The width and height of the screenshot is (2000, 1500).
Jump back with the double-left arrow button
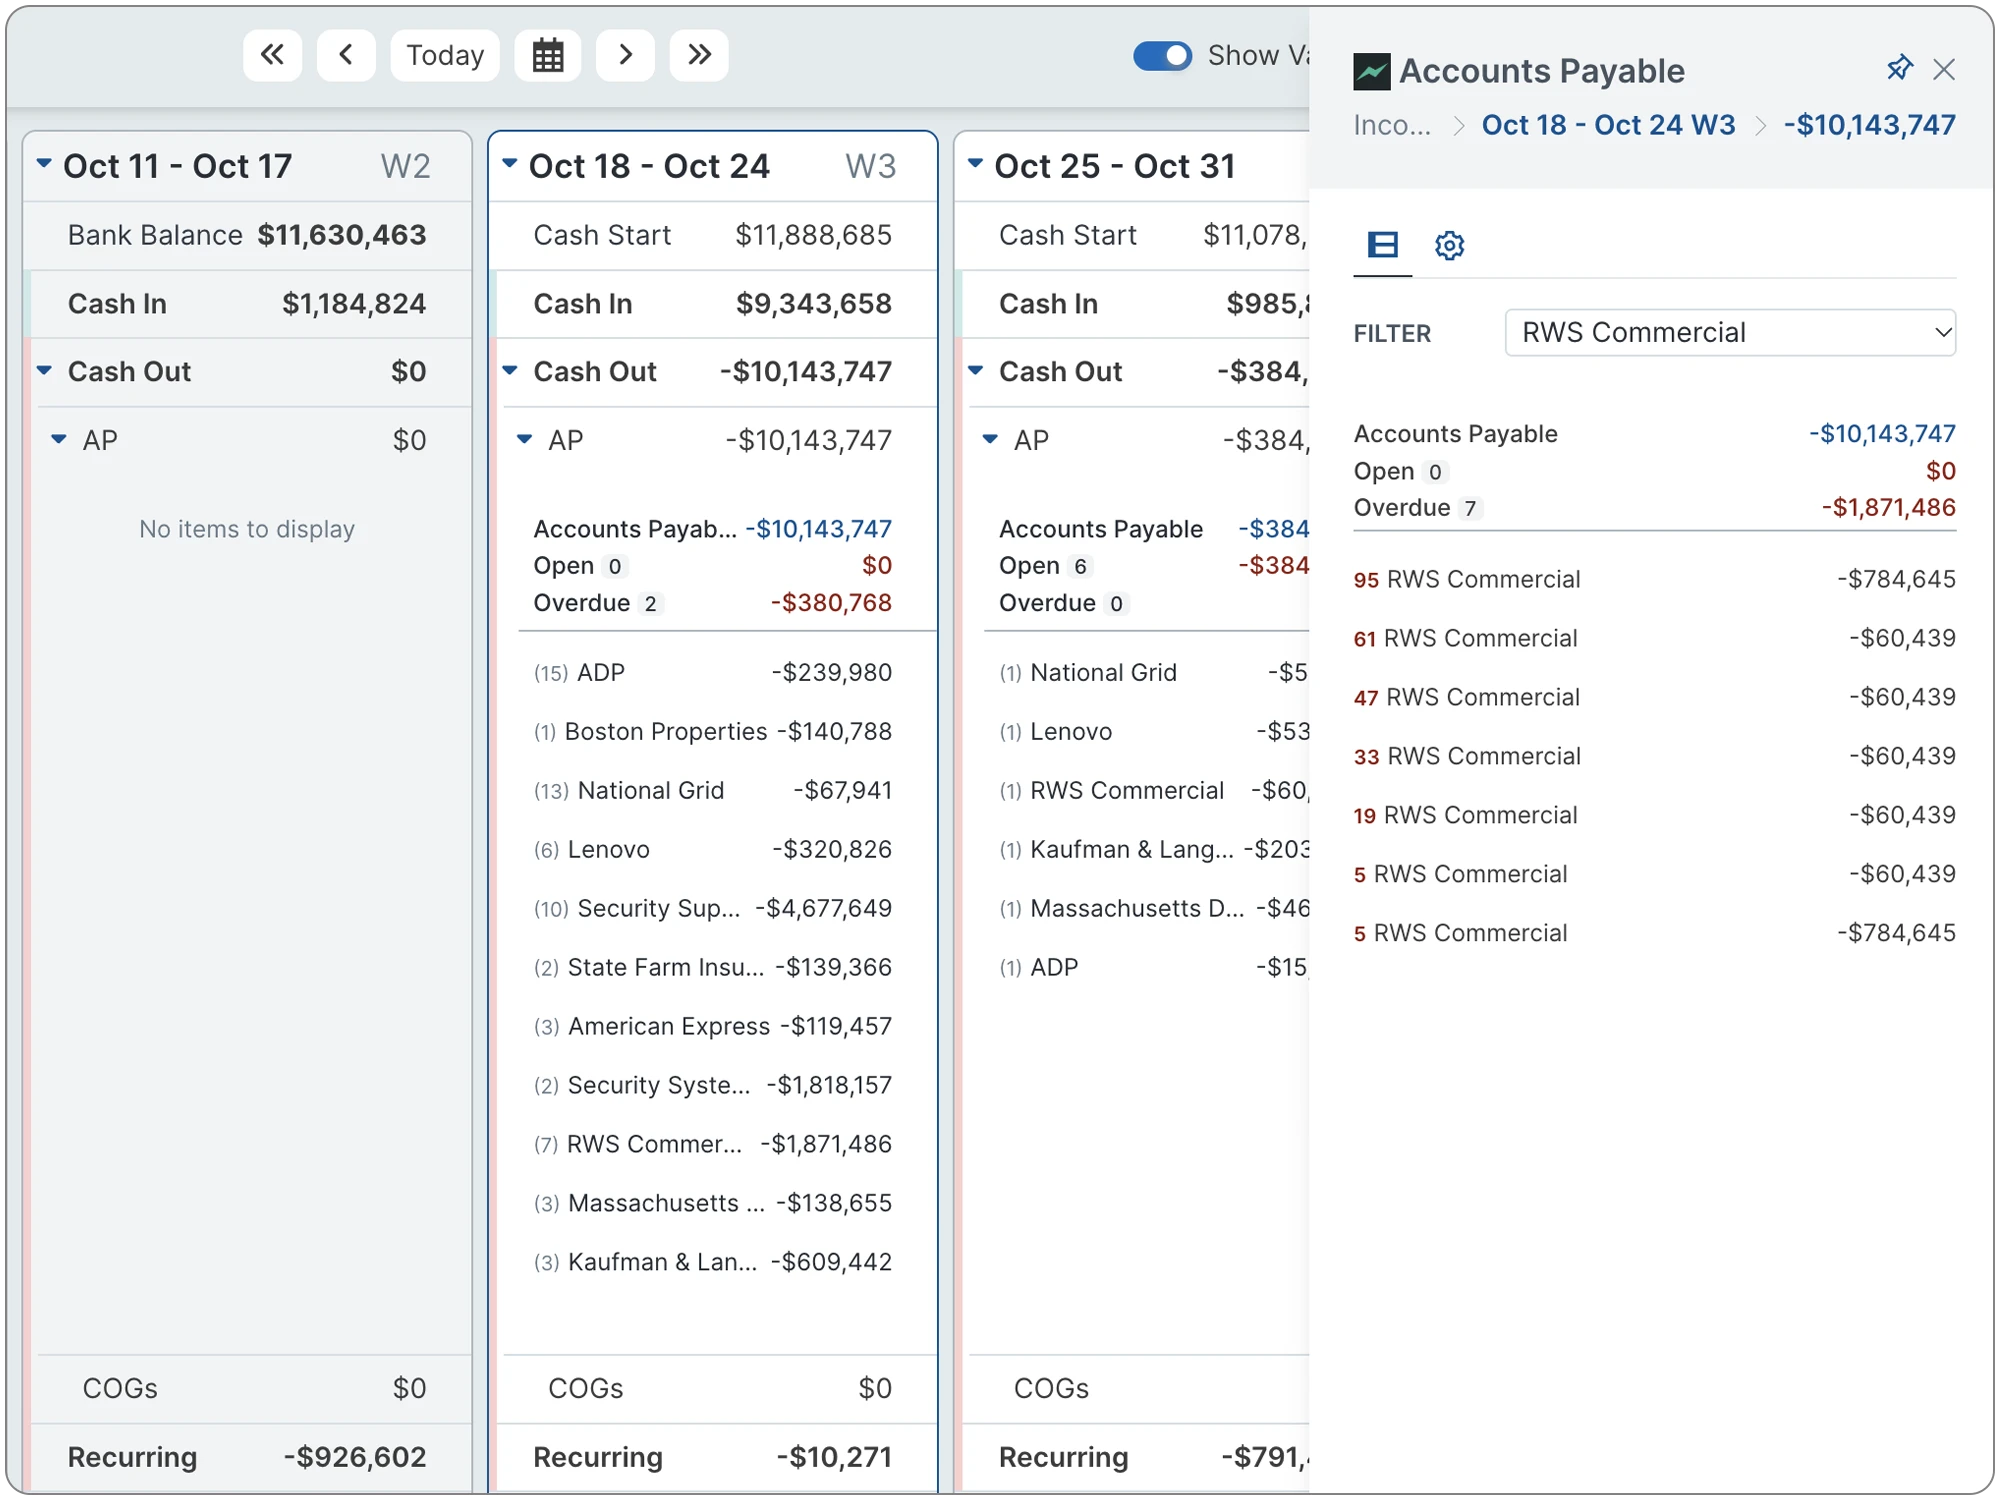[272, 54]
